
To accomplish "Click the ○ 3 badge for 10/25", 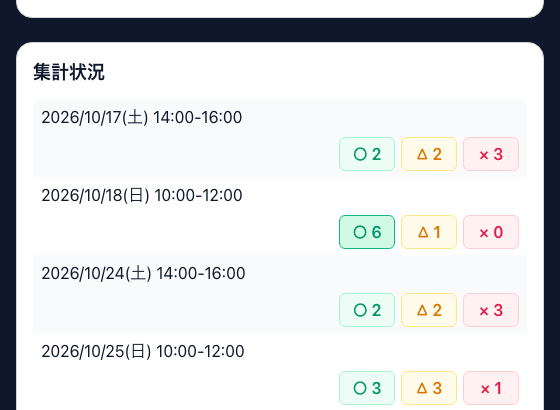I will pos(367,388).
